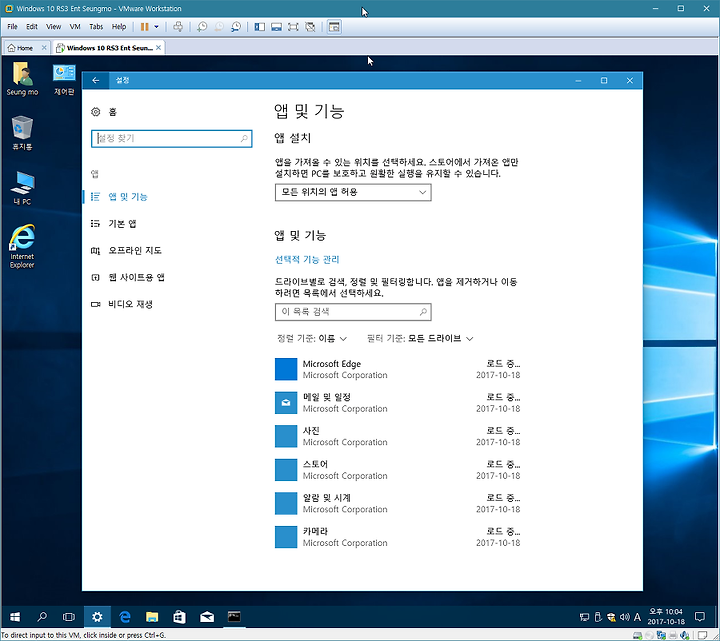Open the 정렬 기준: 이름 dropdown
Screen dimensions: 720x641
pos(312,338)
